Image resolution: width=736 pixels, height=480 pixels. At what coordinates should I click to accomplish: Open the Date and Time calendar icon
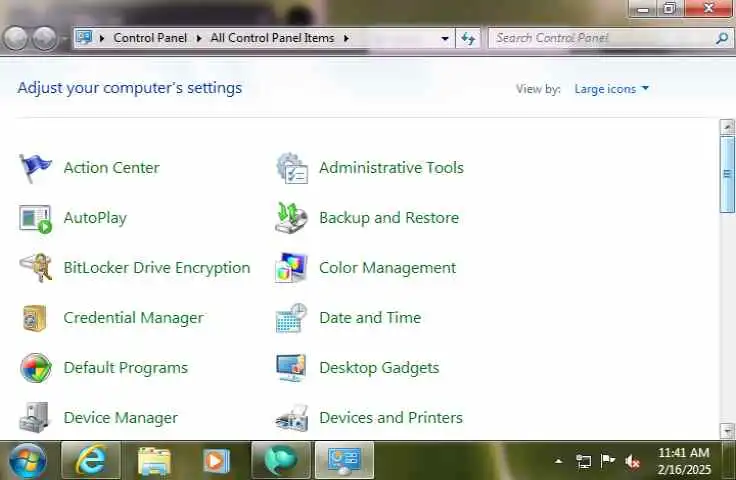[291, 318]
